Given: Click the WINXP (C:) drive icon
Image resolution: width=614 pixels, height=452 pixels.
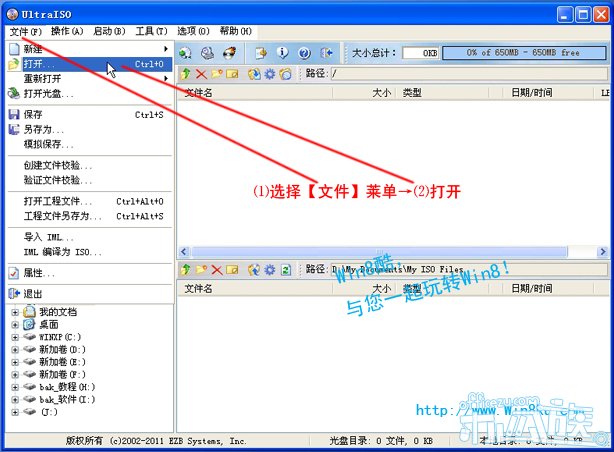Looking at the screenshot, I should click(29, 336).
